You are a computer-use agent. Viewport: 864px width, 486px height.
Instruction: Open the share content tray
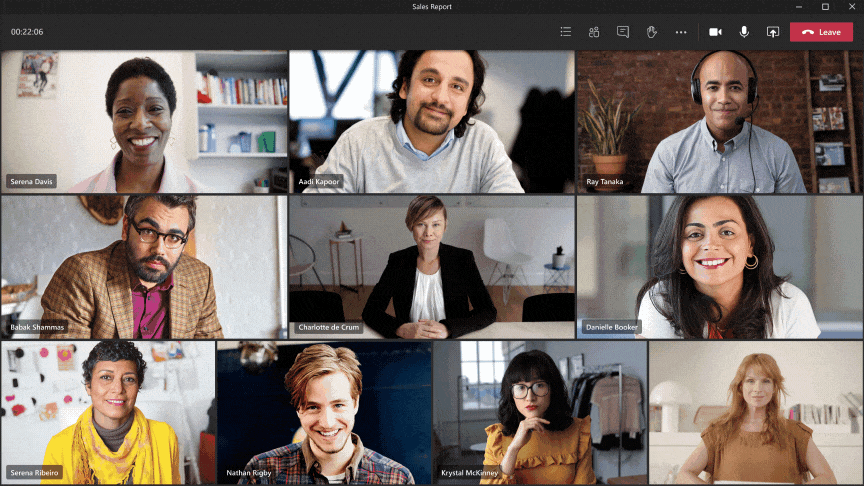[772, 32]
